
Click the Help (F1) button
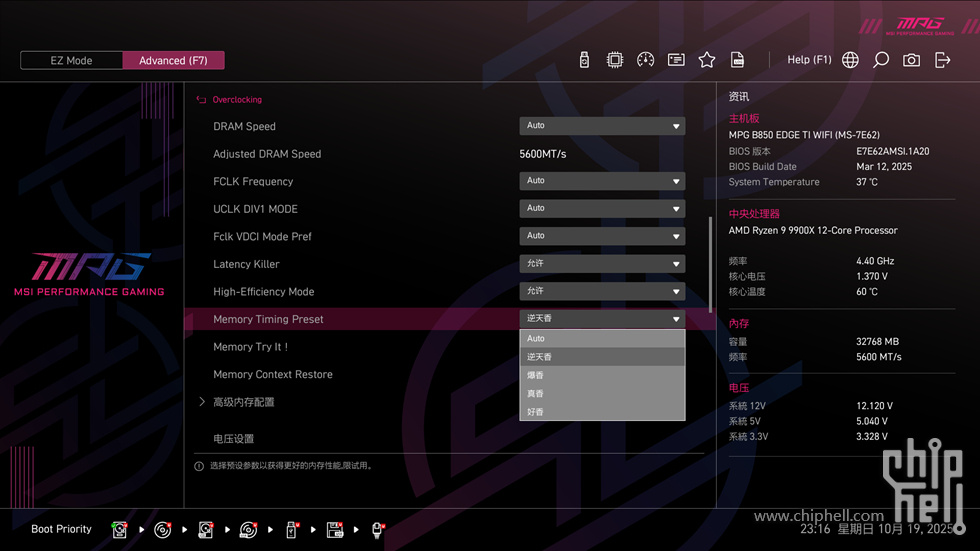click(x=809, y=60)
